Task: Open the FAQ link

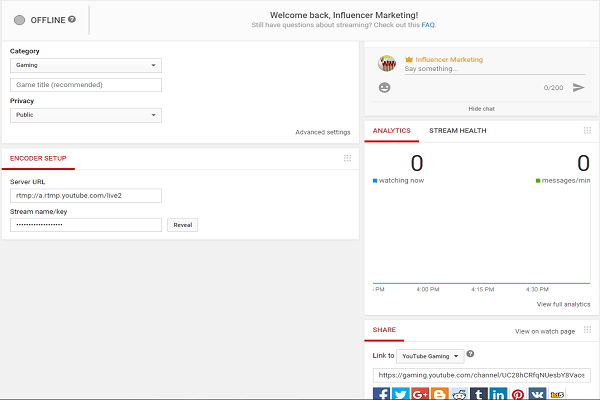Action: [428, 25]
